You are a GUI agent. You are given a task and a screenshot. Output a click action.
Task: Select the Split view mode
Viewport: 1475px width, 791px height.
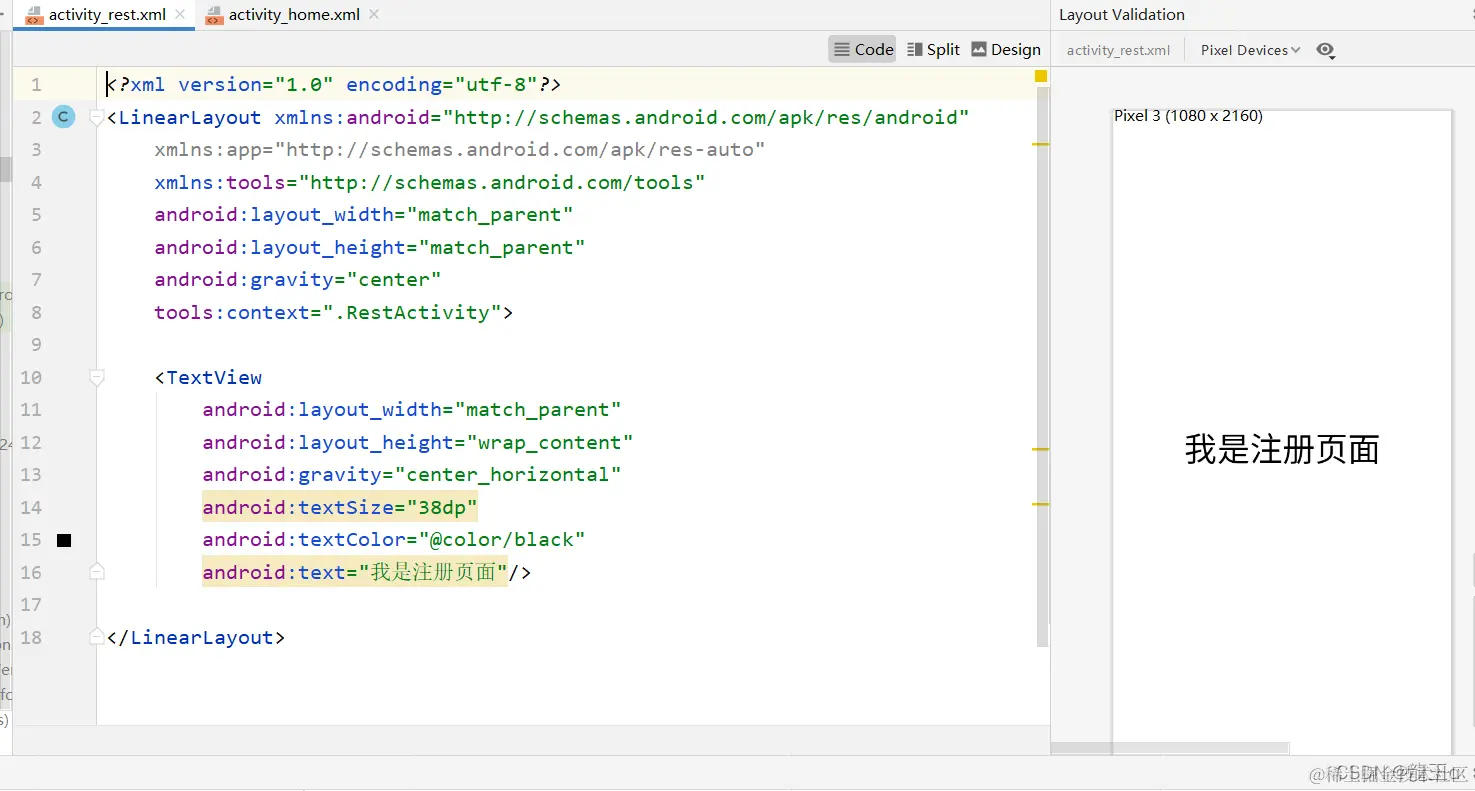(933, 49)
